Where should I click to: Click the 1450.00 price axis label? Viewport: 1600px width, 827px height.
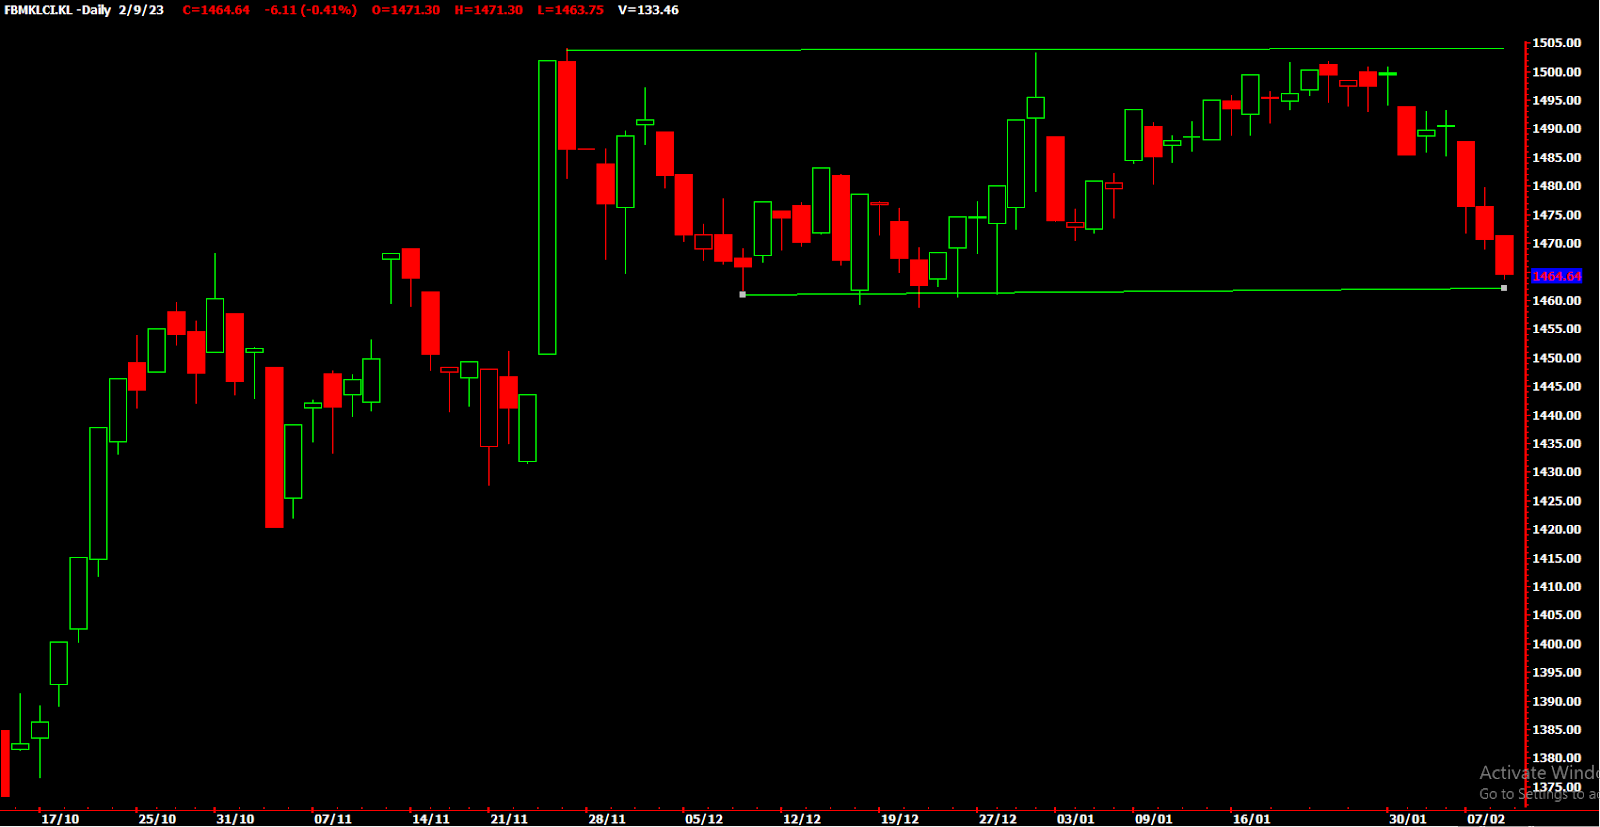pyautogui.click(x=1557, y=358)
